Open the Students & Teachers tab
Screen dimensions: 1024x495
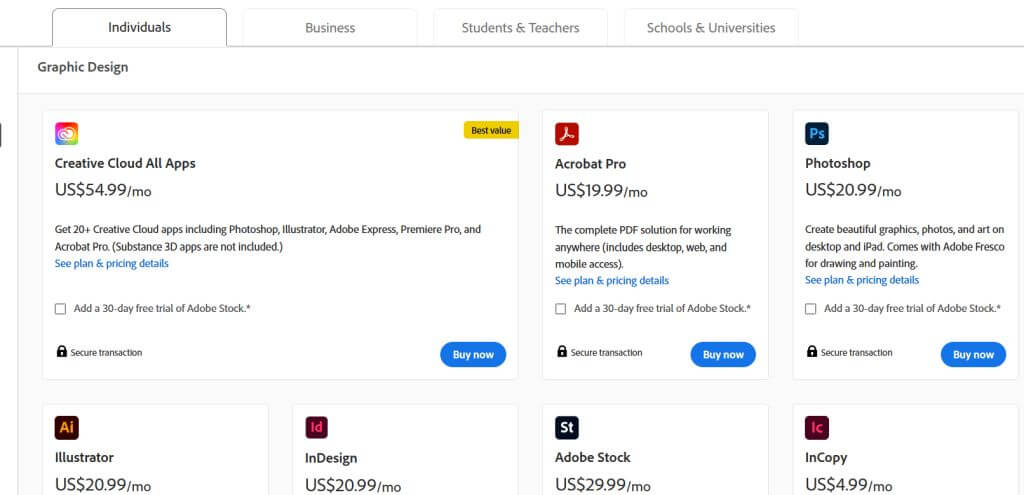point(520,28)
